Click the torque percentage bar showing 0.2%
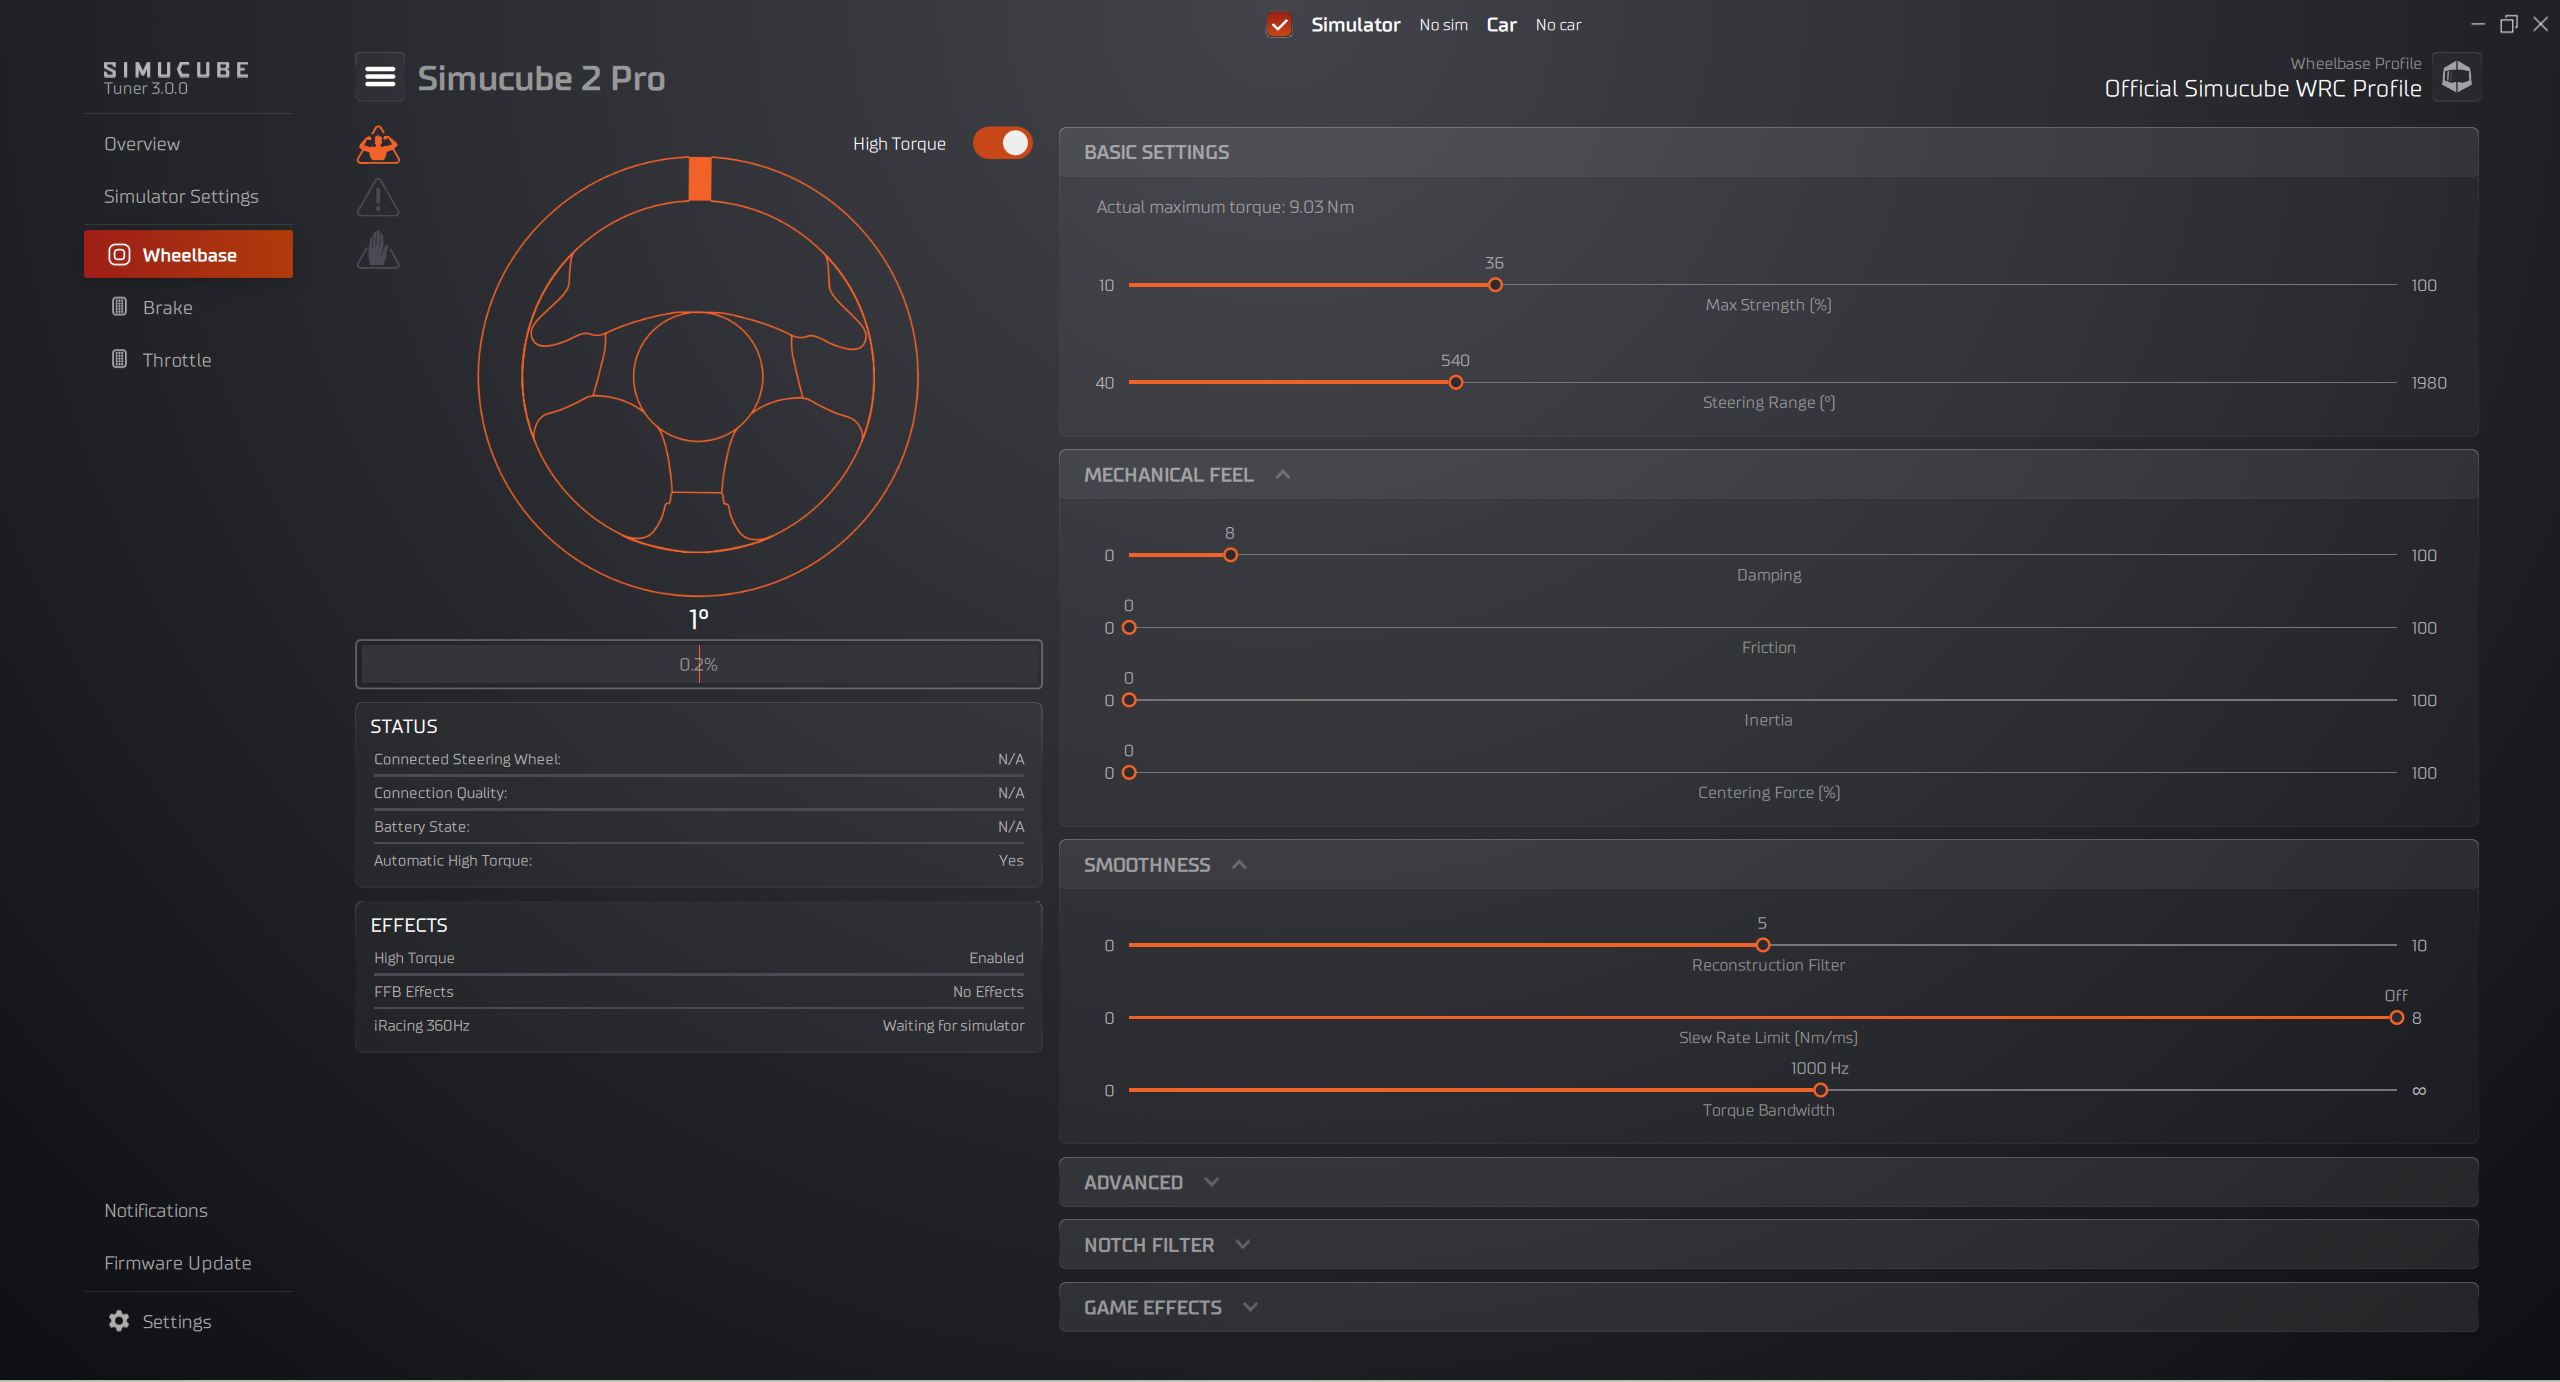 (x=698, y=663)
